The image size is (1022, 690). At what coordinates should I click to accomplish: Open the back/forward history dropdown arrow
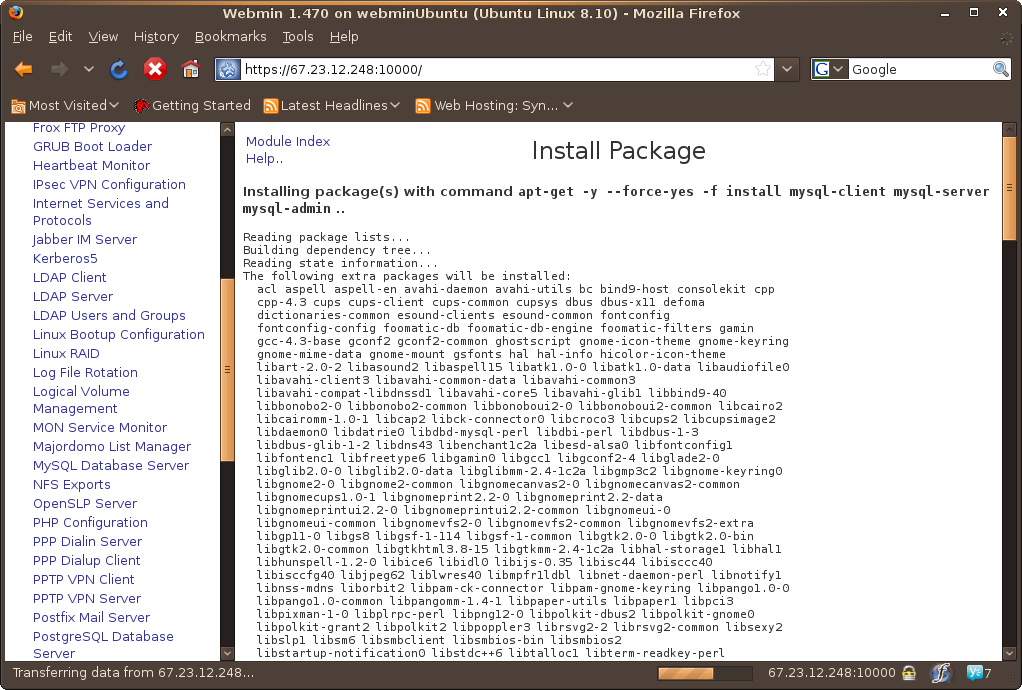(89, 69)
